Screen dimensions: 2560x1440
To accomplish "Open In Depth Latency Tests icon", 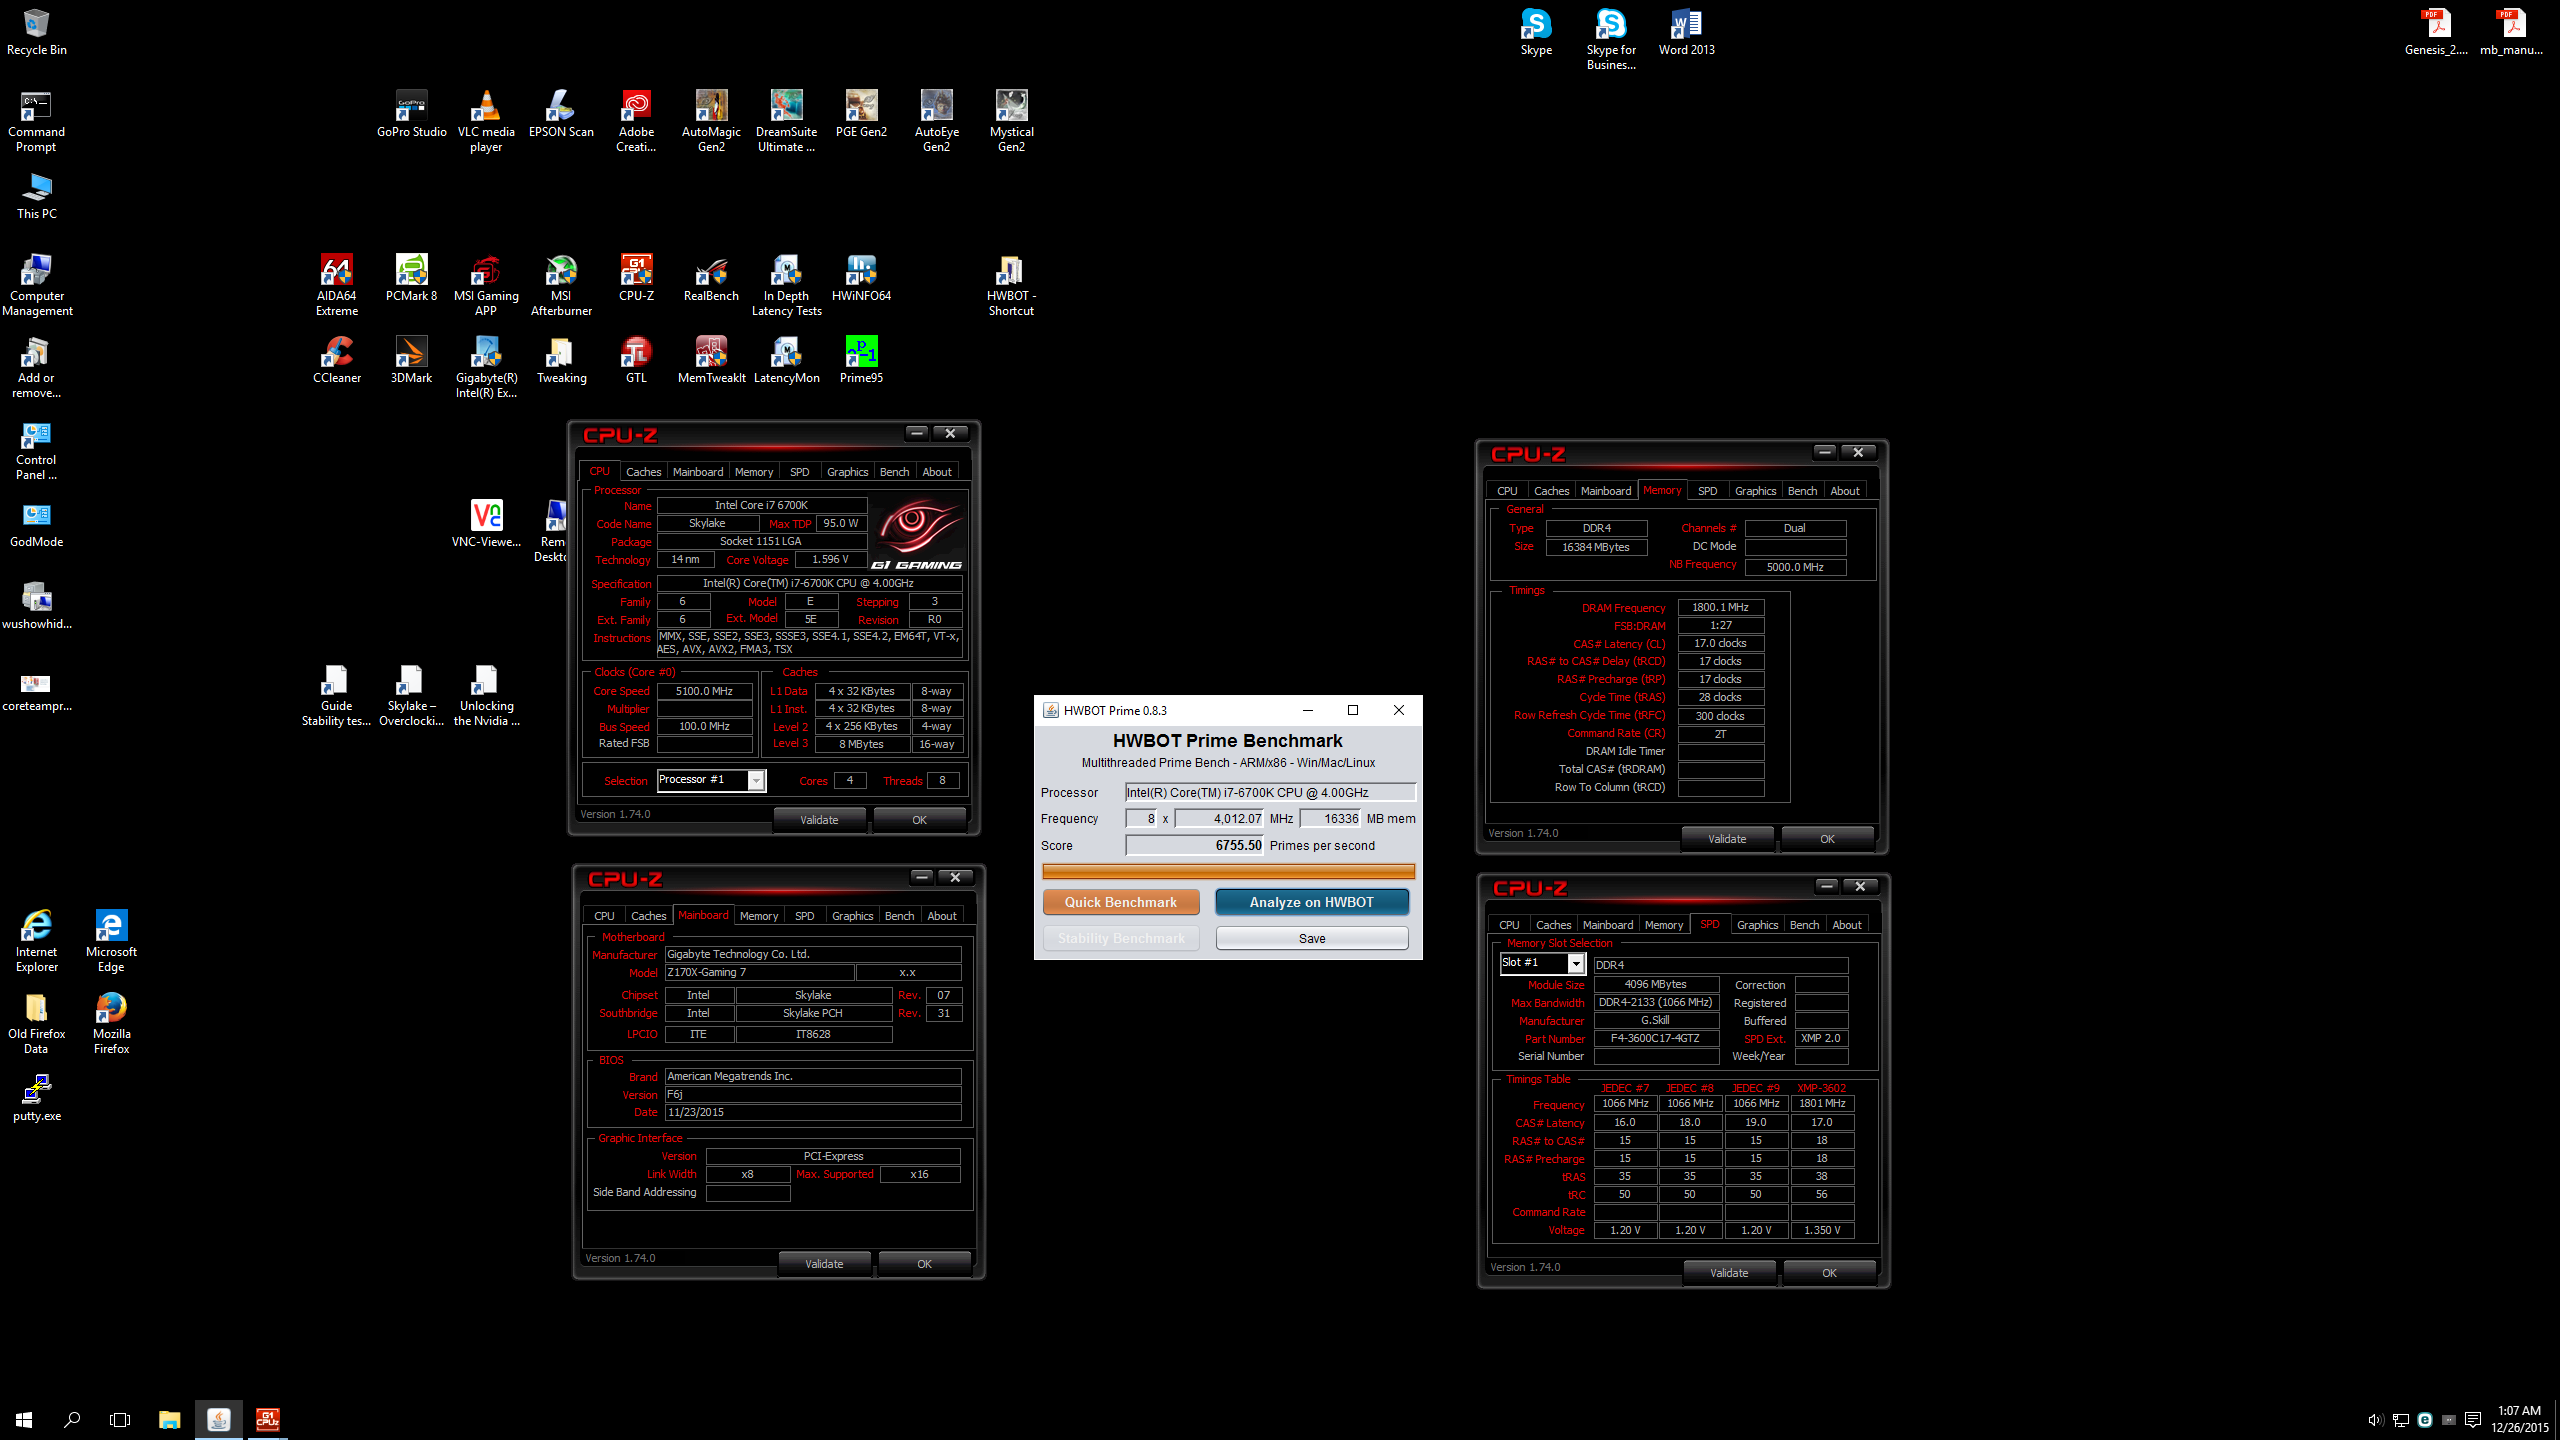I will [x=786, y=284].
